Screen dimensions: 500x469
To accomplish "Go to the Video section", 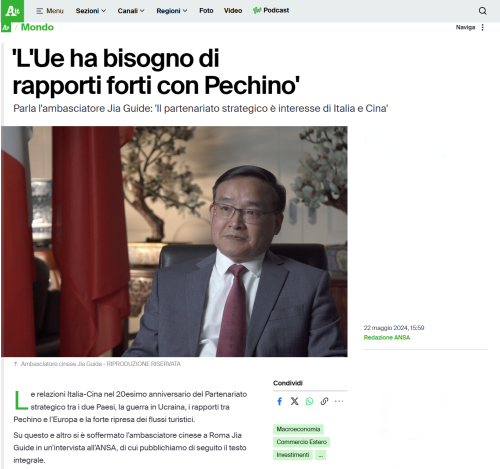I will tap(233, 11).
